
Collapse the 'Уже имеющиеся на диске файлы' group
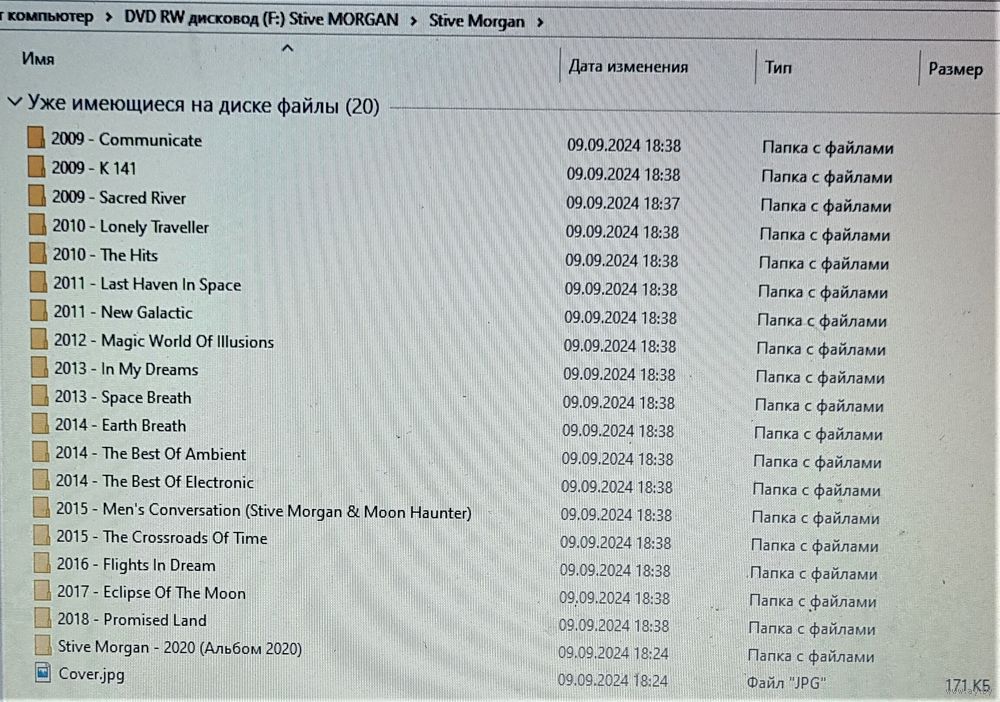(x=14, y=101)
